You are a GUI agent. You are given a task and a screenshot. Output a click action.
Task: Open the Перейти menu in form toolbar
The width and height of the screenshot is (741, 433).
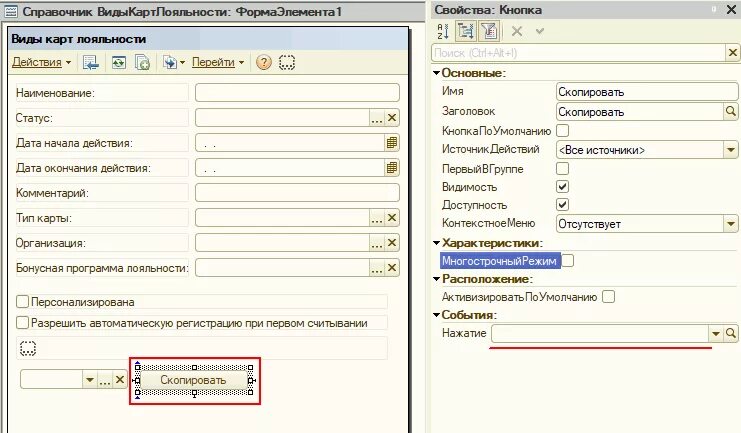point(217,62)
